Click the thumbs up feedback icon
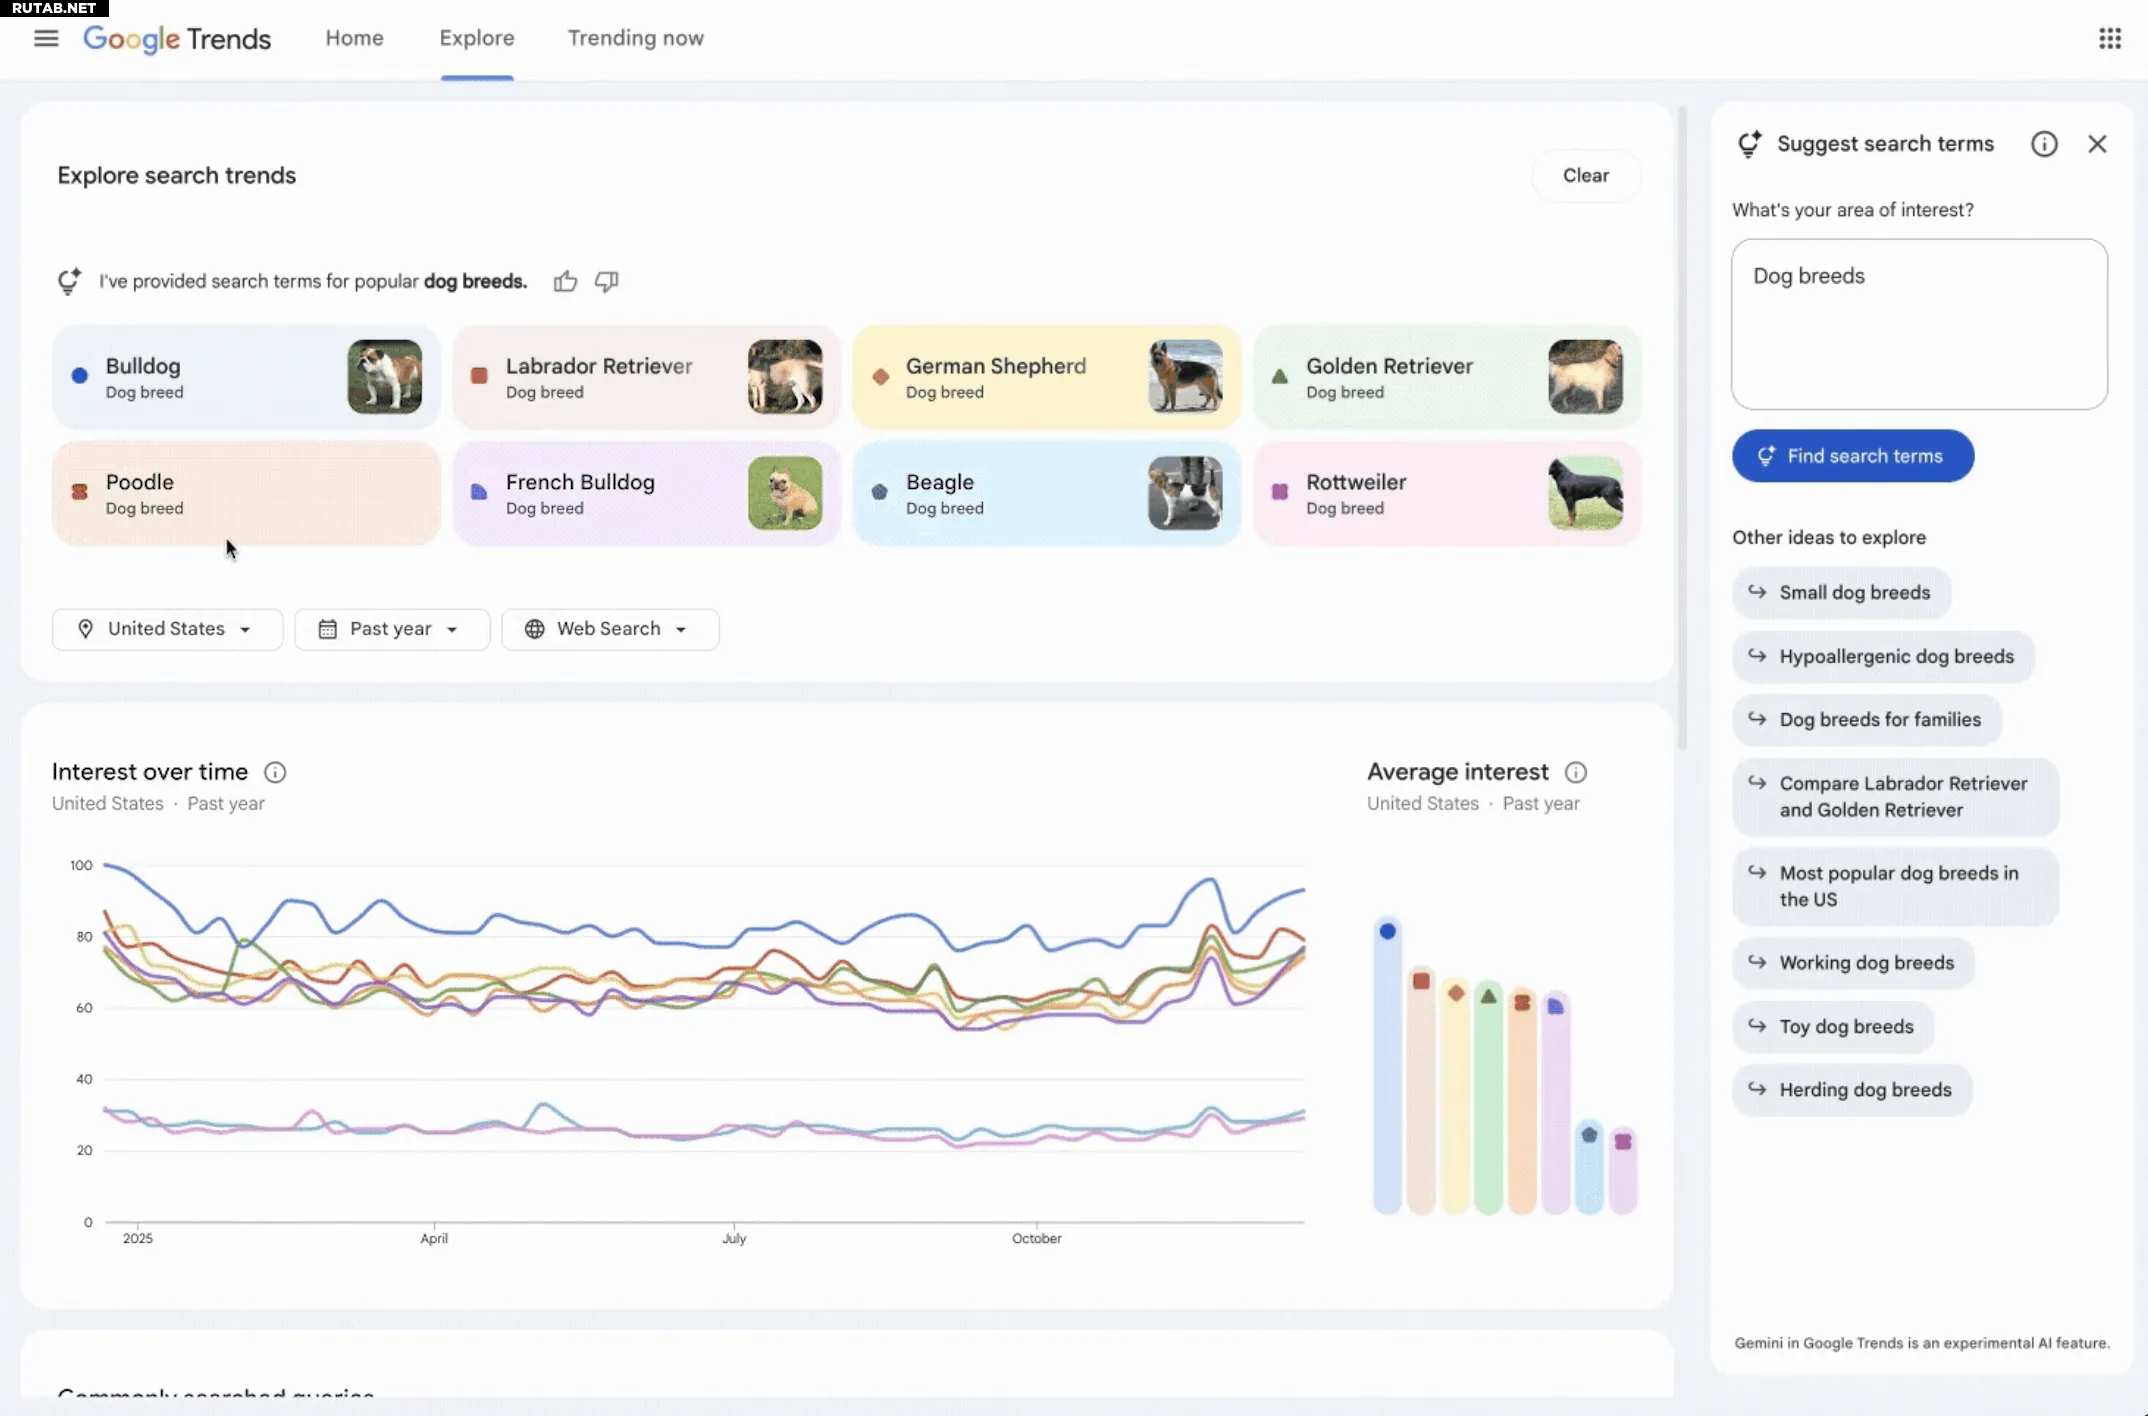This screenshot has width=2148, height=1416. pyautogui.click(x=565, y=282)
